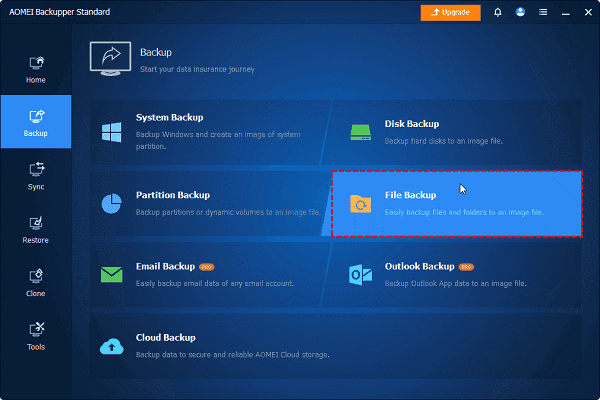Screen dimensions: 600x400
Task: Click "Backup data to secure and reliable" description
Action: click(x=233, y=355)
